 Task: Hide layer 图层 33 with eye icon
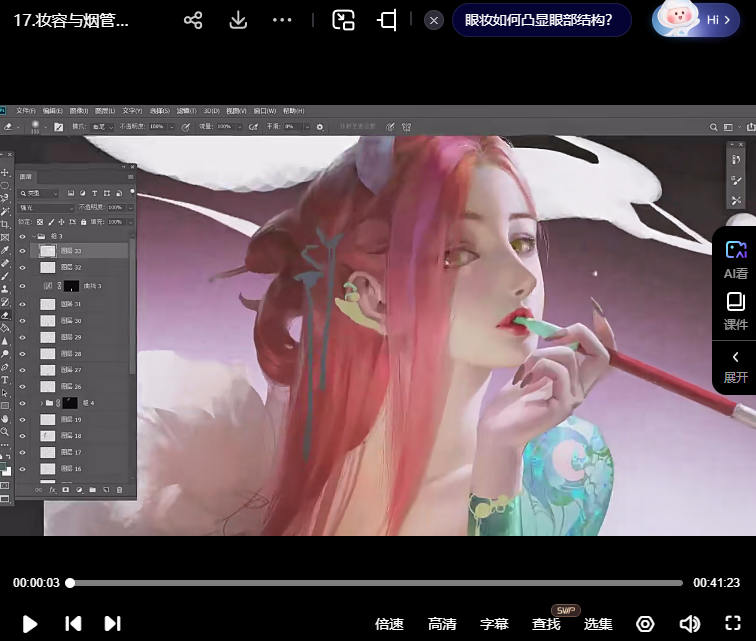(x=22, y=251)
